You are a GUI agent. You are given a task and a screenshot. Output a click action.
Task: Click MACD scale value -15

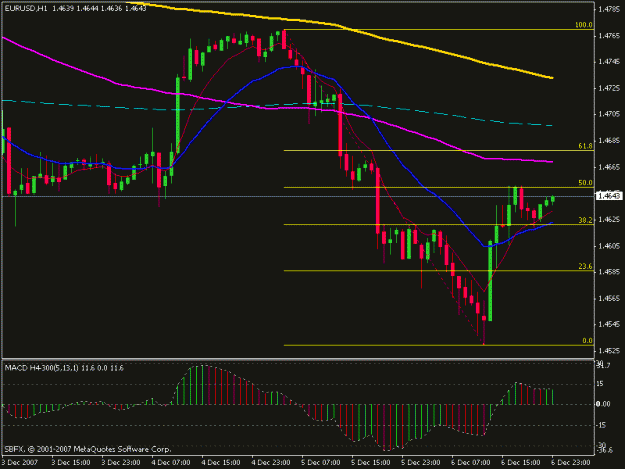click(x=601, y=425)
